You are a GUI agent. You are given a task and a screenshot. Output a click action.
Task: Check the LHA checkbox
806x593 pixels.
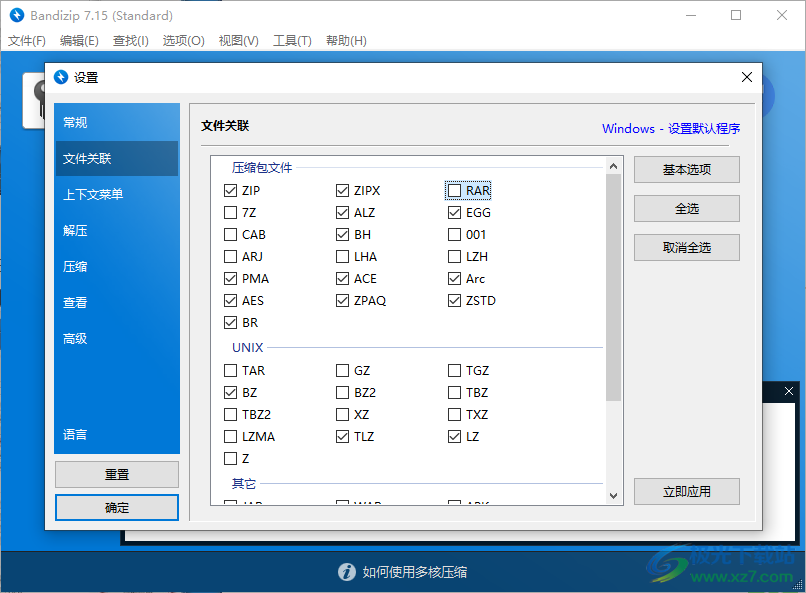point(342,256)
